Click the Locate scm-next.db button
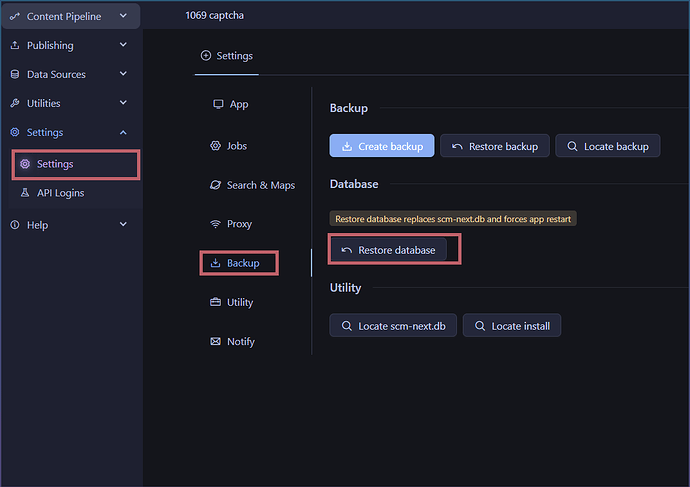Viewport: 690px width, 487px height. (x=393, y=326)
